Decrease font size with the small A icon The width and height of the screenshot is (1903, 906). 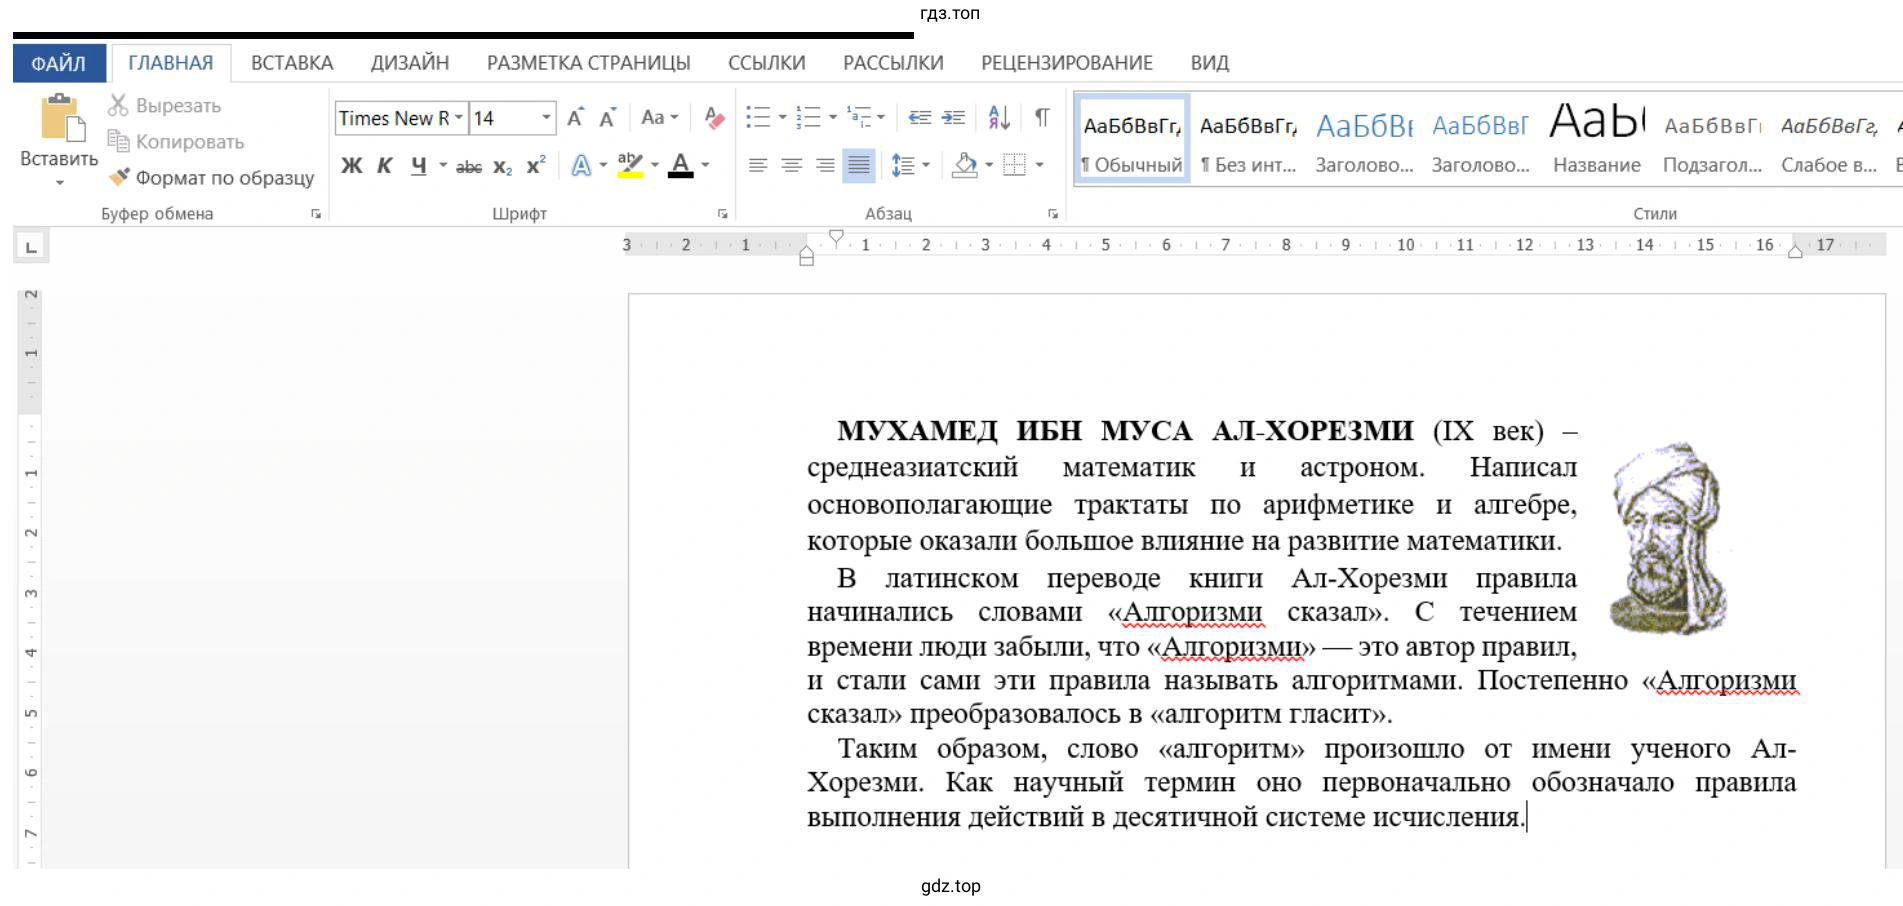pos(607,117)
